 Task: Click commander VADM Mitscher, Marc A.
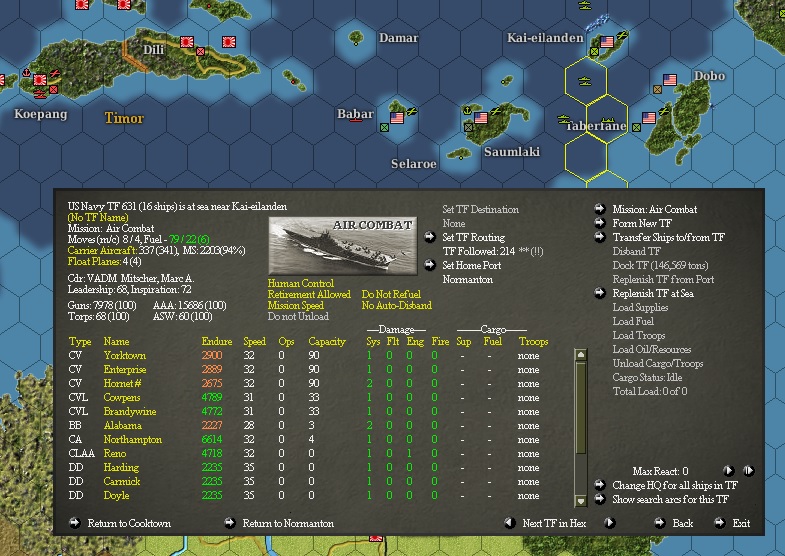click(x=131, y=278)
